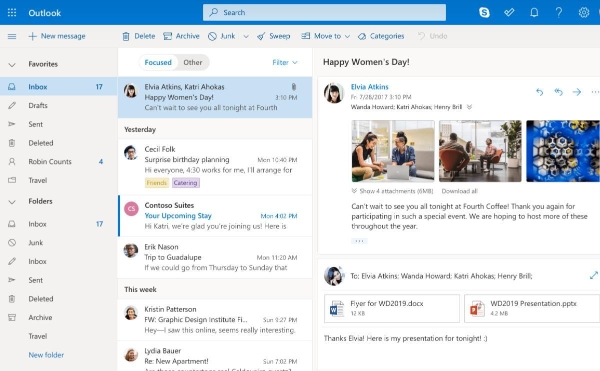Toggle the hamburger navigation pane button
Screen dimensions: 600x371
(x=12, y=36)
